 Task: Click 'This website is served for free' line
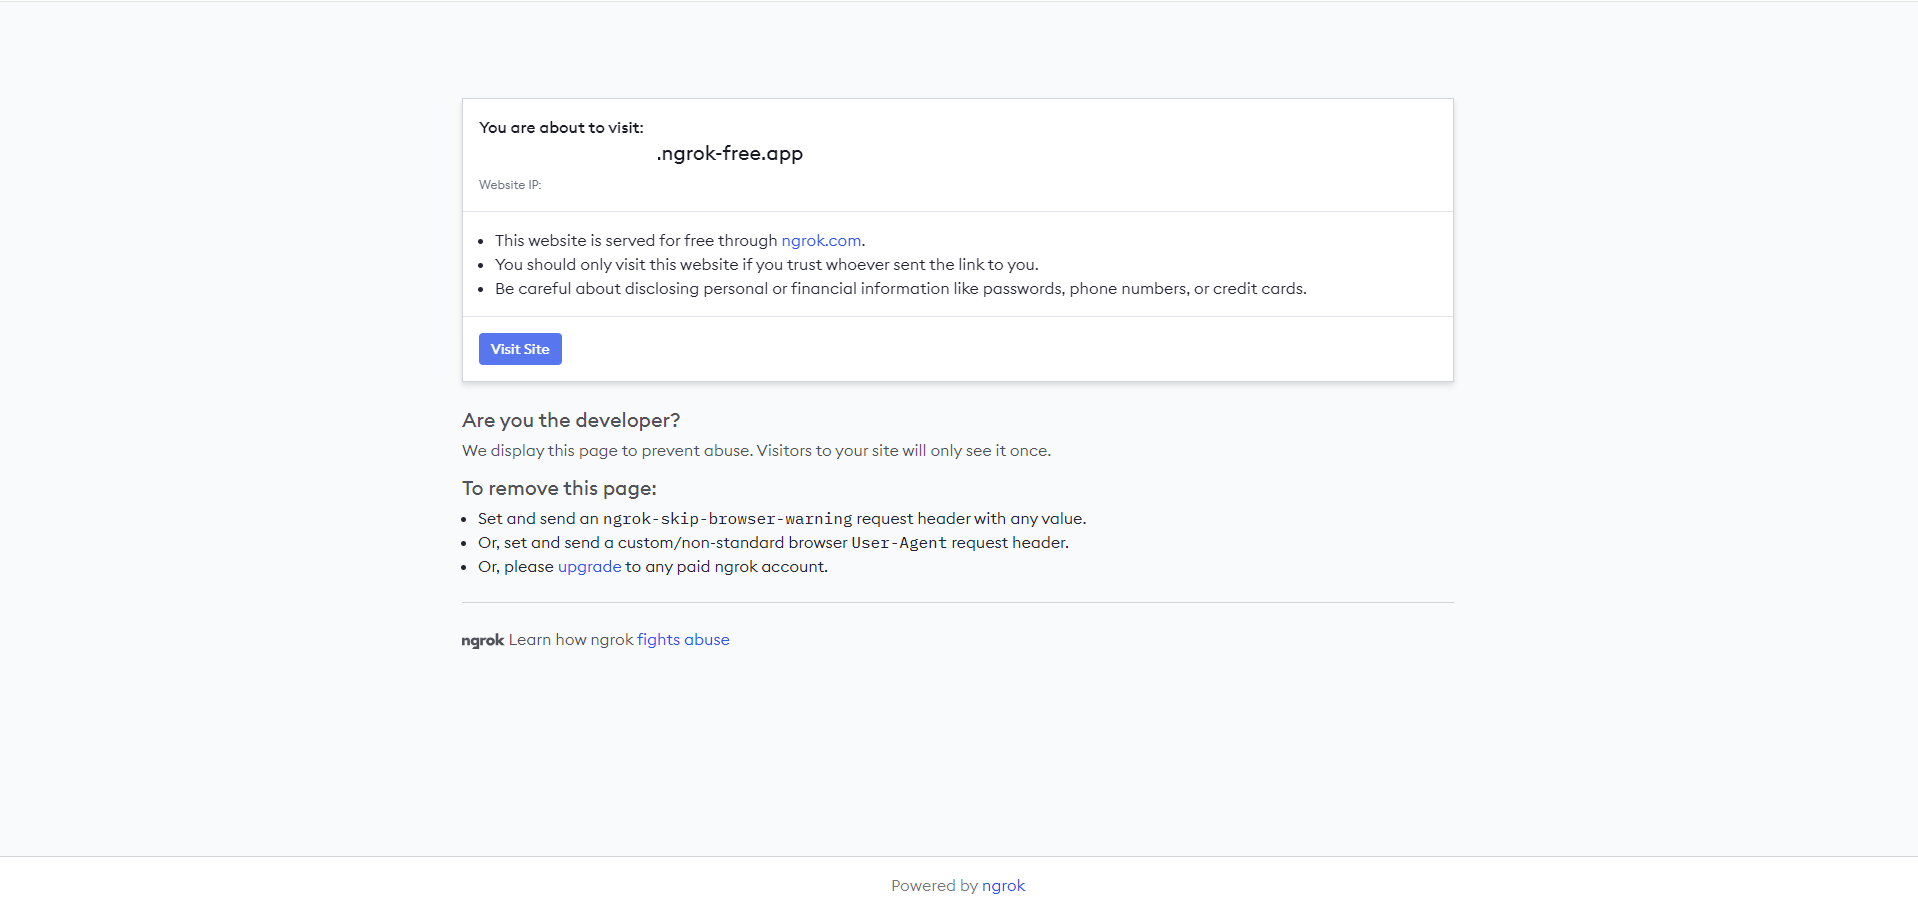click(x=680, y=241)
